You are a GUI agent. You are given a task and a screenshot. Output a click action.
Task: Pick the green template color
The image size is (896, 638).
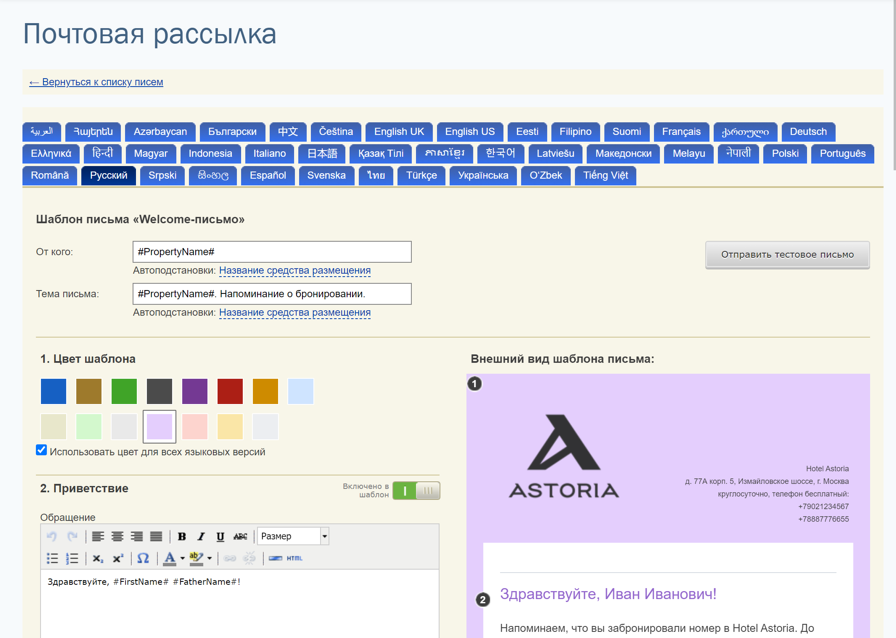click(124, 392)
